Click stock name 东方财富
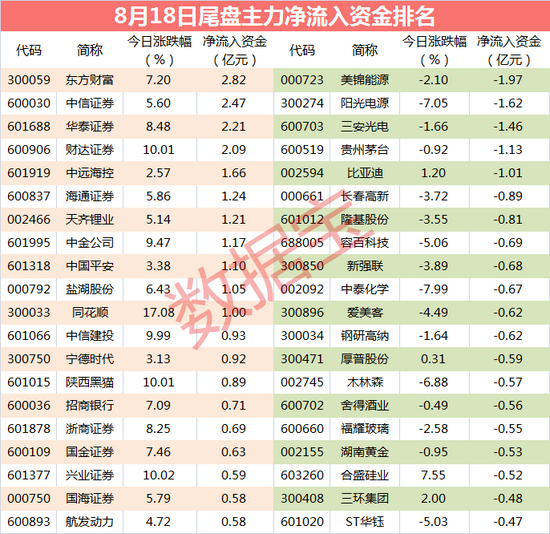Image resolution: width=550 pixels, height=534 pixels. 90,80
